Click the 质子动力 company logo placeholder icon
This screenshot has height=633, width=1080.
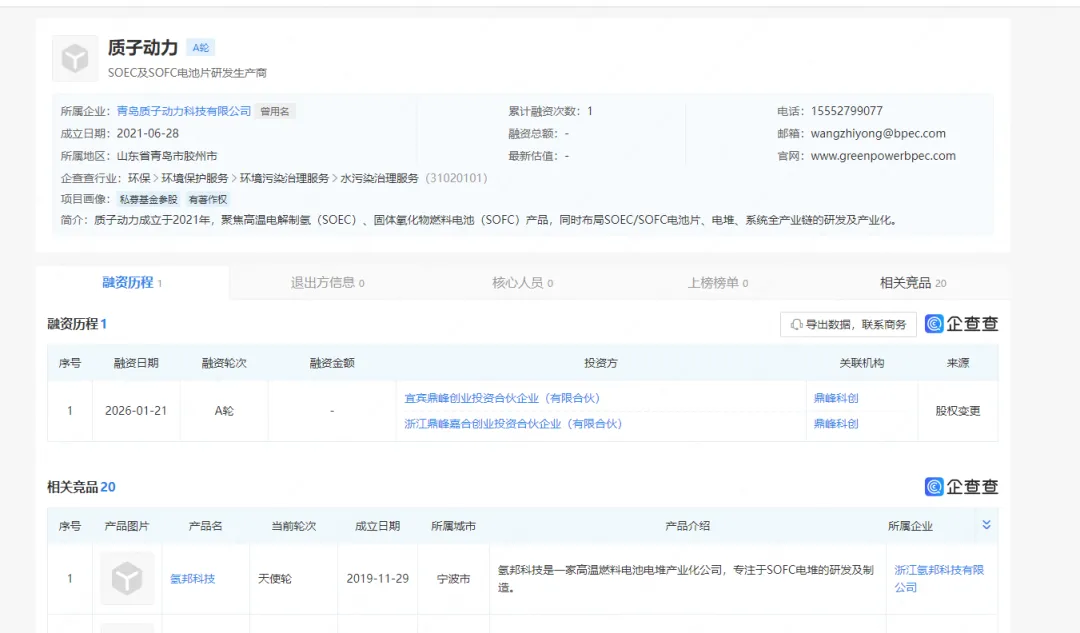[75, 59]
